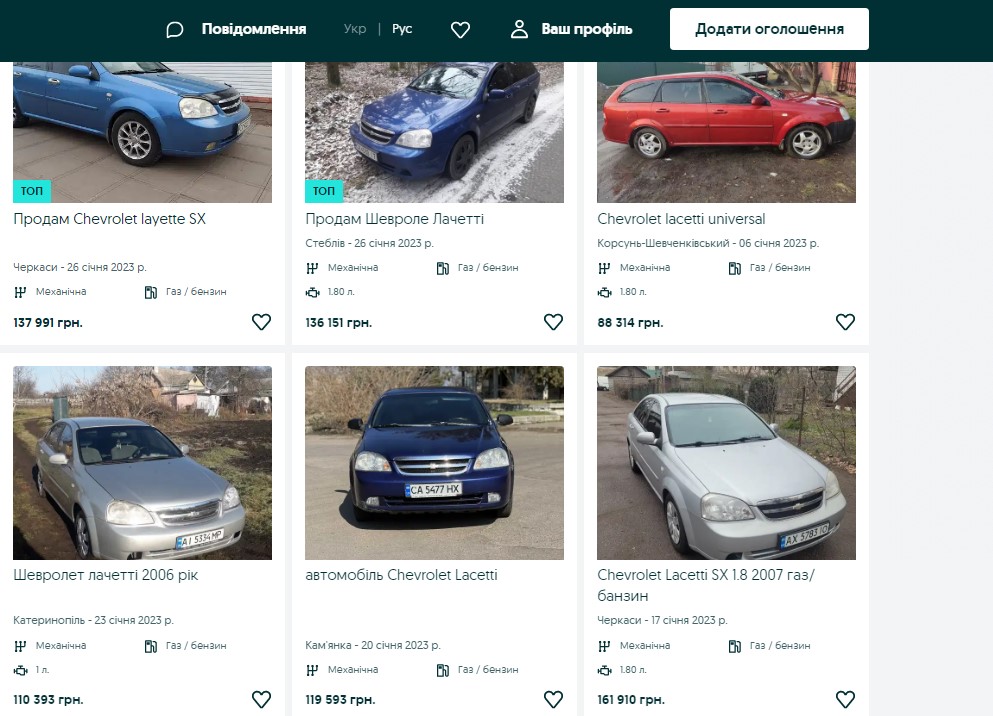This screenshot has height=716, width=993.
Task: Click the engine icon in the 161 910 грн. listing
Action: [605, 670]
